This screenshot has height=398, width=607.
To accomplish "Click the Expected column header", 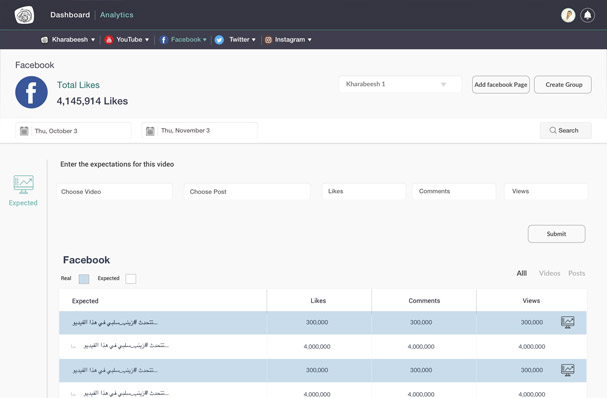I will [x=85, y=301].
